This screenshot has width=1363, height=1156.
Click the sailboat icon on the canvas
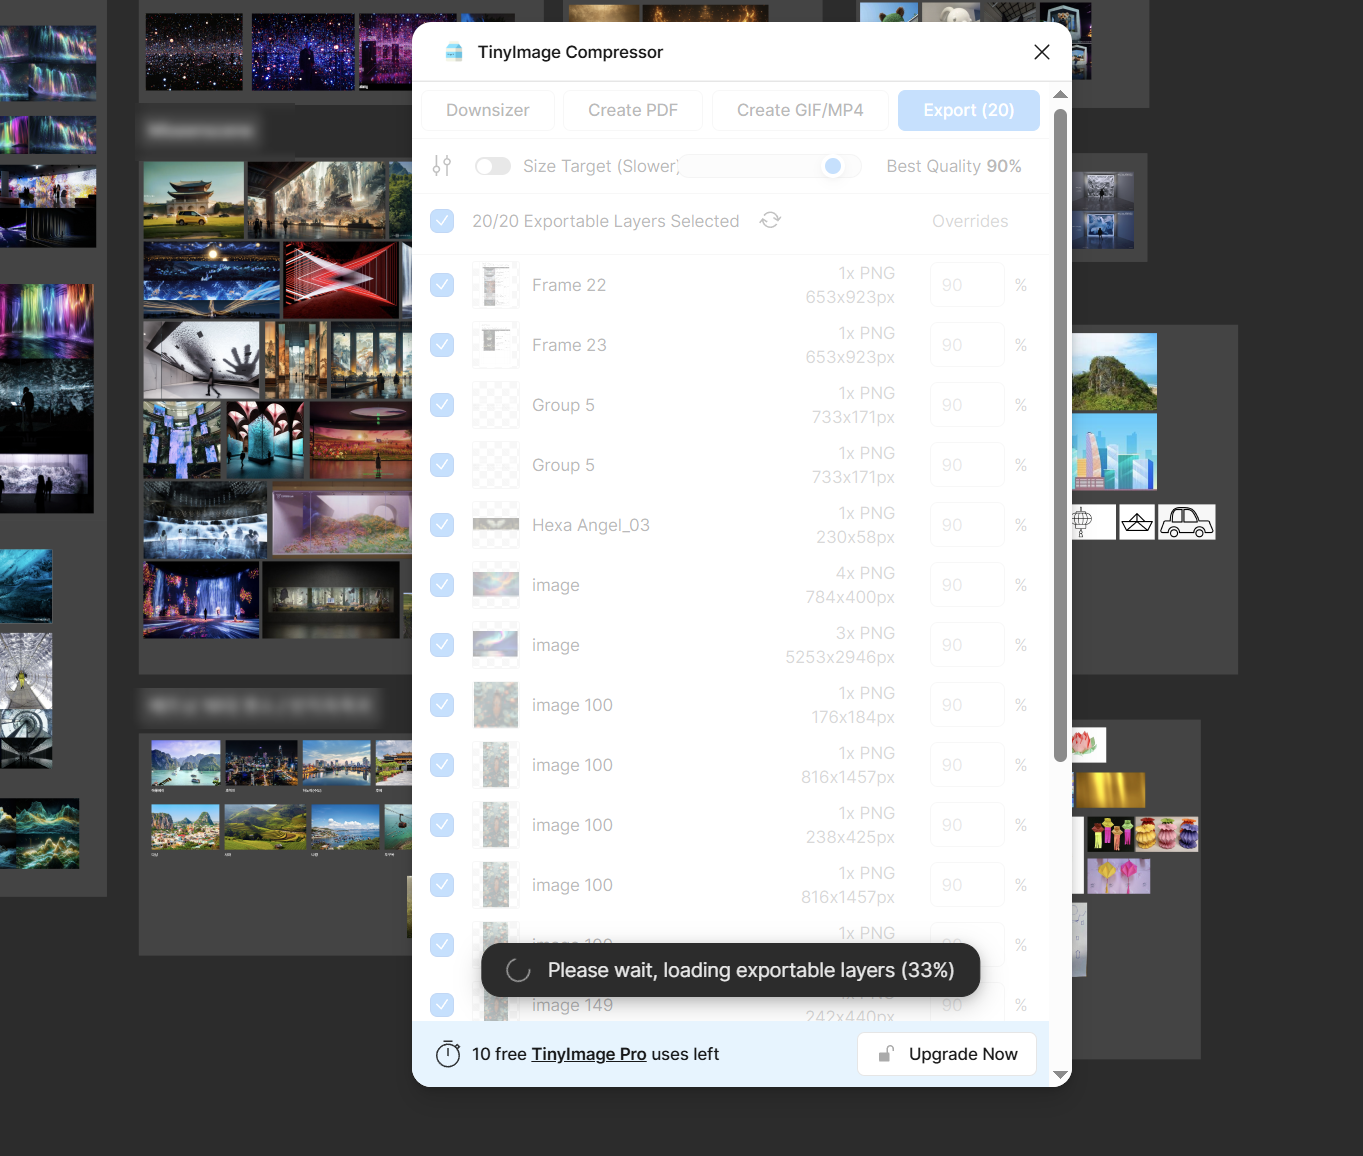click(x=1137, y=522)
